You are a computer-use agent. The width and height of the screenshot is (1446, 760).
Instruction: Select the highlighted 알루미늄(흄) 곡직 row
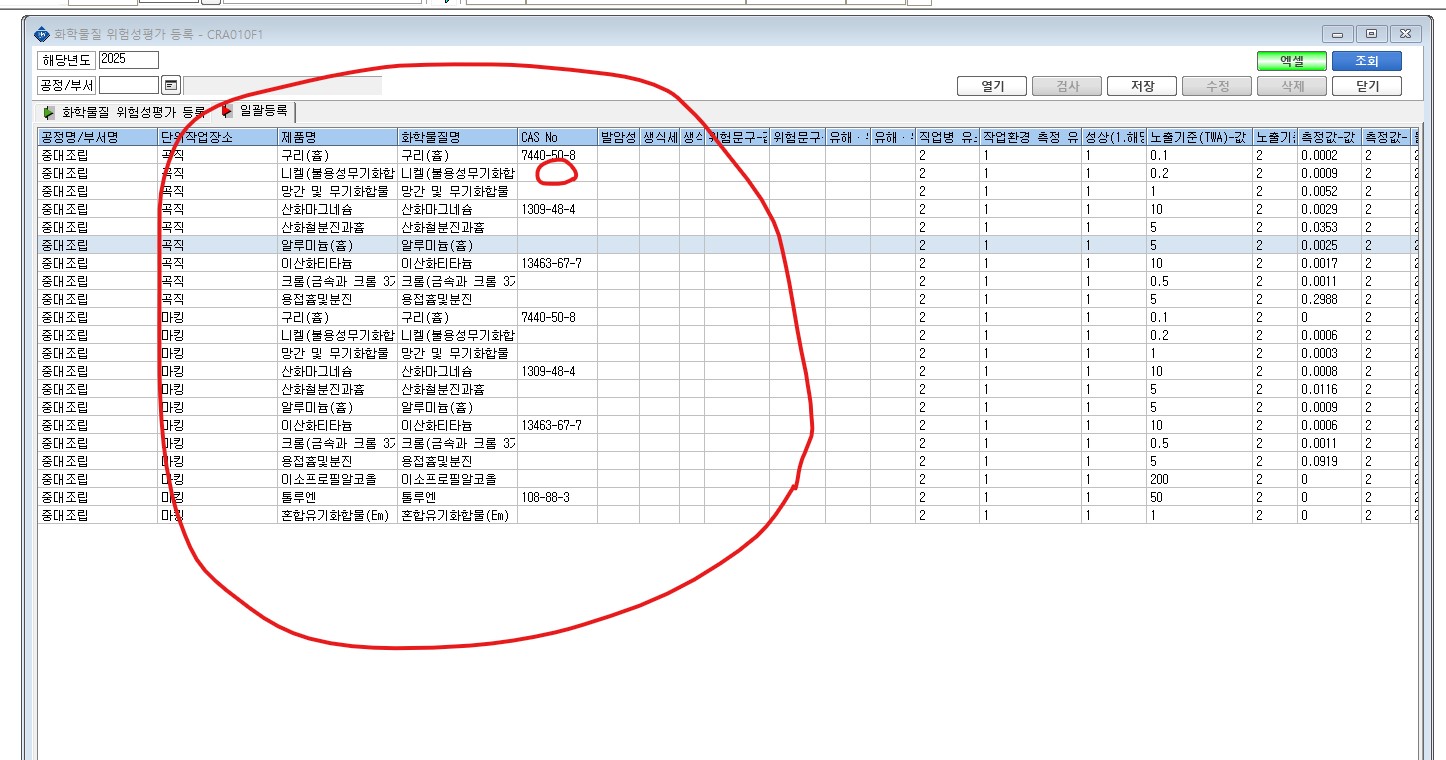pos(728,245)
